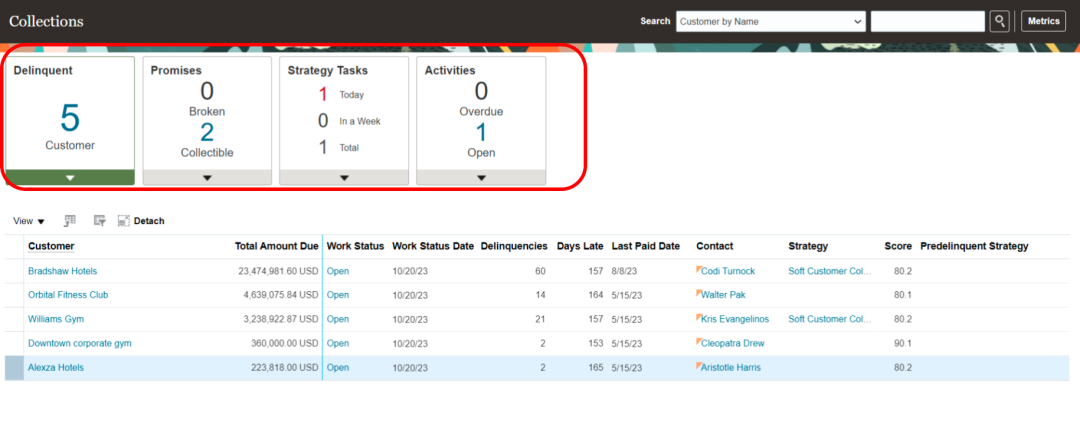1080x428 pixels.
Task: Click the 0 In a Week tasks count
Action: (322, 121)
